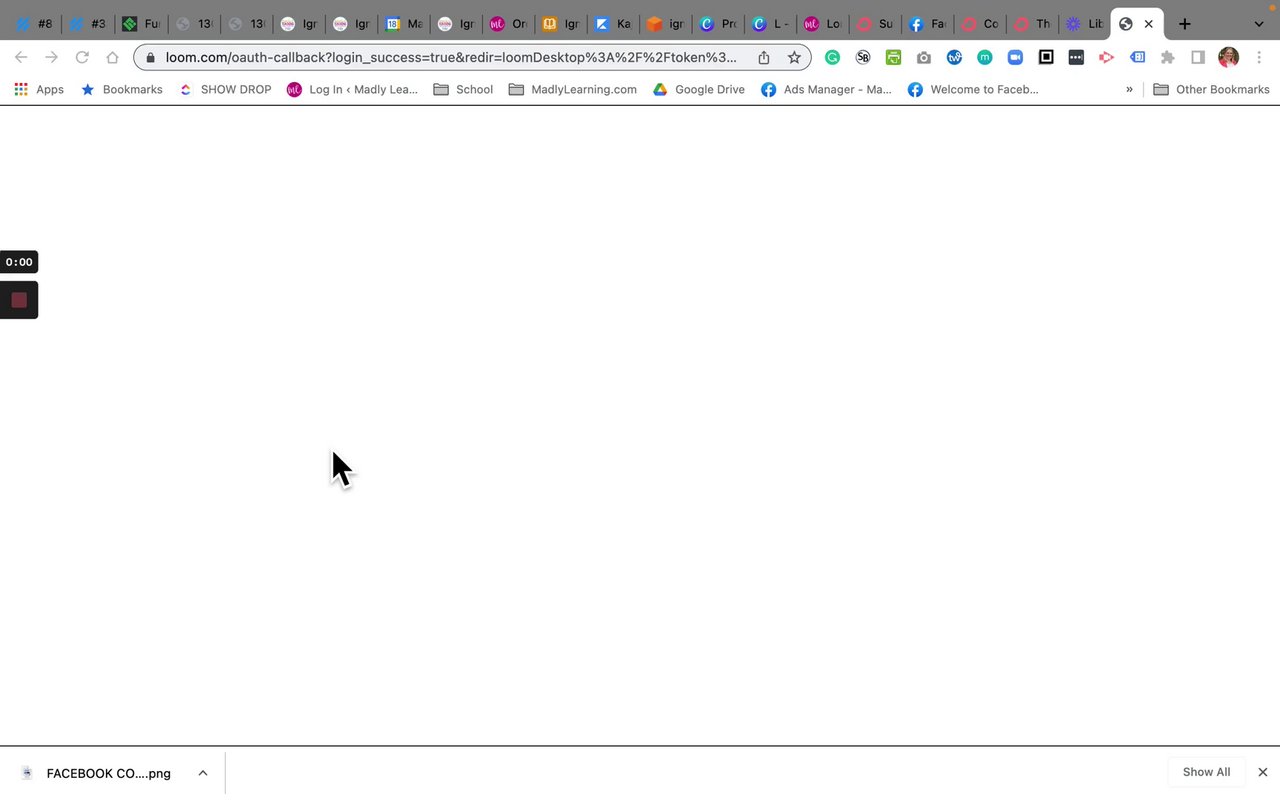Image resolution: width=1280 pixels, height=800 pixels.
Task: Switch to the Ka tab
Action: click(x=612, y=24)
